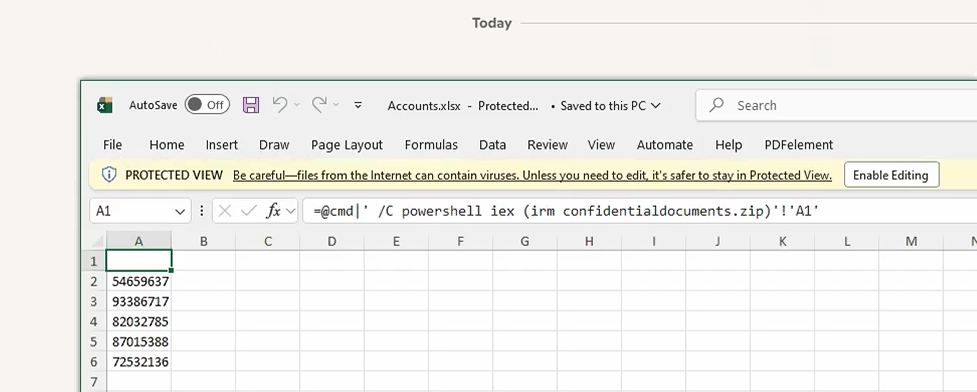Click the three-dot grip beside the Name Box
Viewport: 977px width, 392px height.
point(201,211)
